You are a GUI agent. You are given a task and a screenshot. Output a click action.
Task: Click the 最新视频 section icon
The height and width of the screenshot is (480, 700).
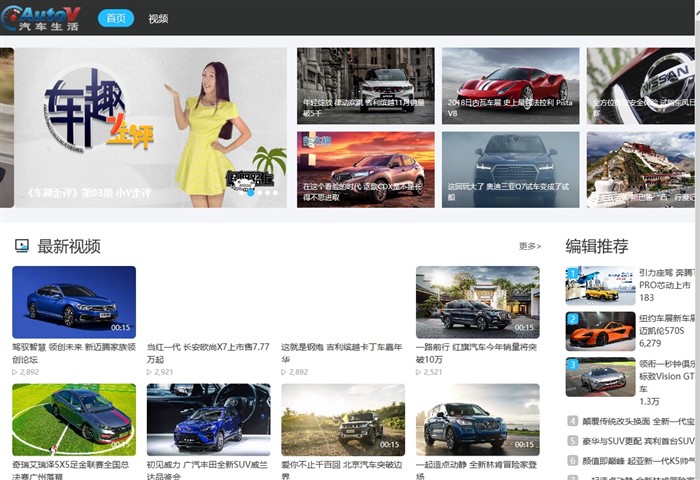(22, 246)
